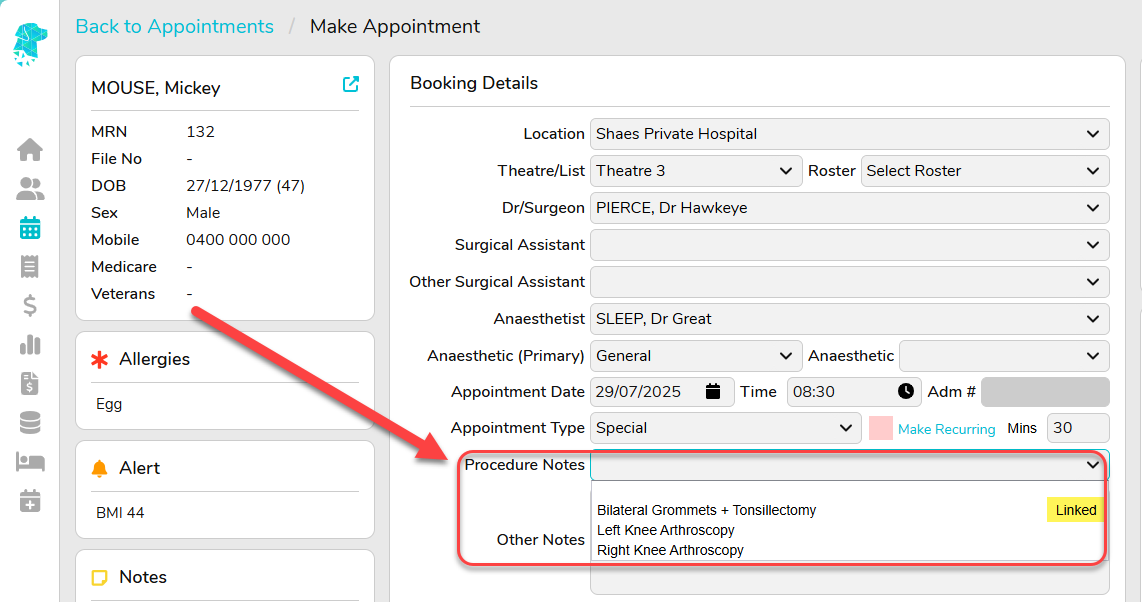This screenshot has width=1142, height=602.
Task: Open the bar chart reports icon
Action: 30,344
